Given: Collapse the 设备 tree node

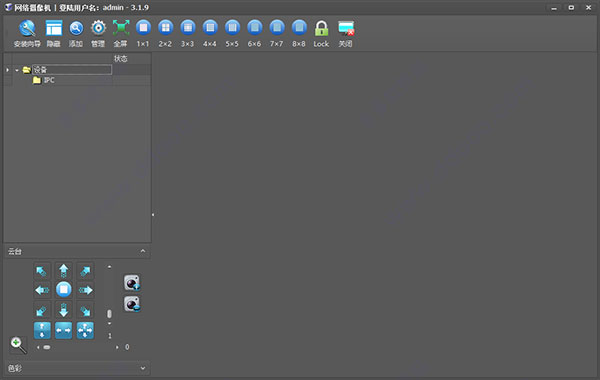Looking at the screenshot, I should click(17, 70).
